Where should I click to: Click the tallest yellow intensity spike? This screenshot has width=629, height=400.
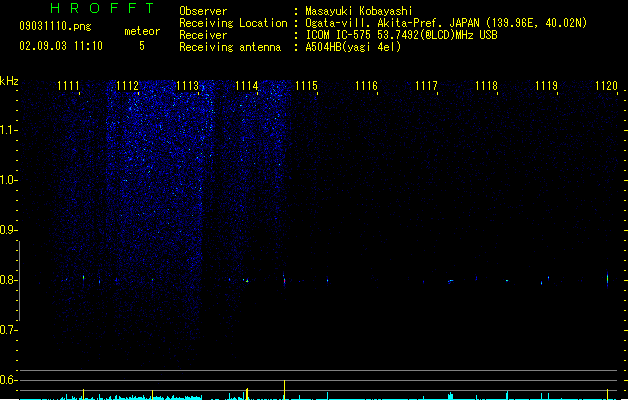[x=284, y=390]
